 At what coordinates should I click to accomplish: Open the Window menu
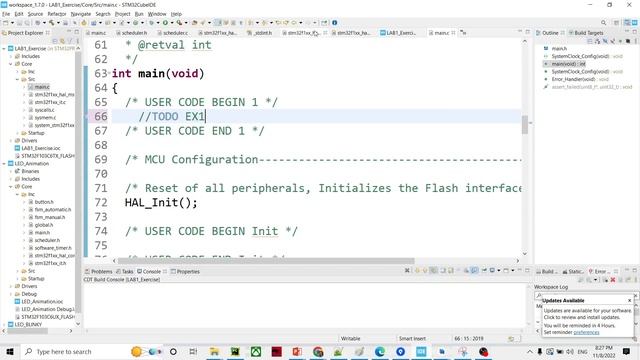[x=157, y=14]
